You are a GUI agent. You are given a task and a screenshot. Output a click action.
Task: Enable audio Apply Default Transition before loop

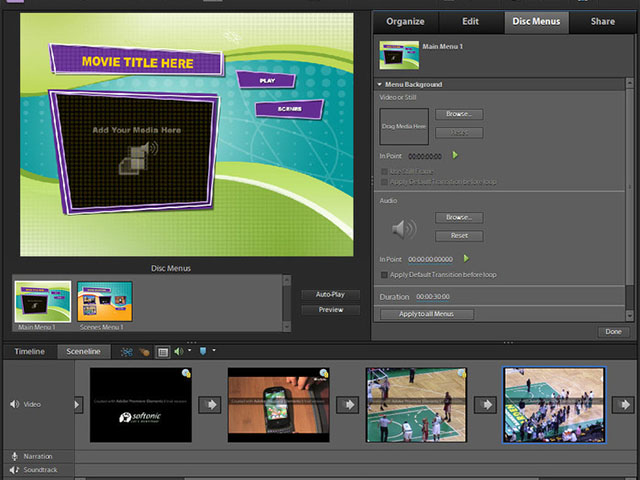[385, 274]
